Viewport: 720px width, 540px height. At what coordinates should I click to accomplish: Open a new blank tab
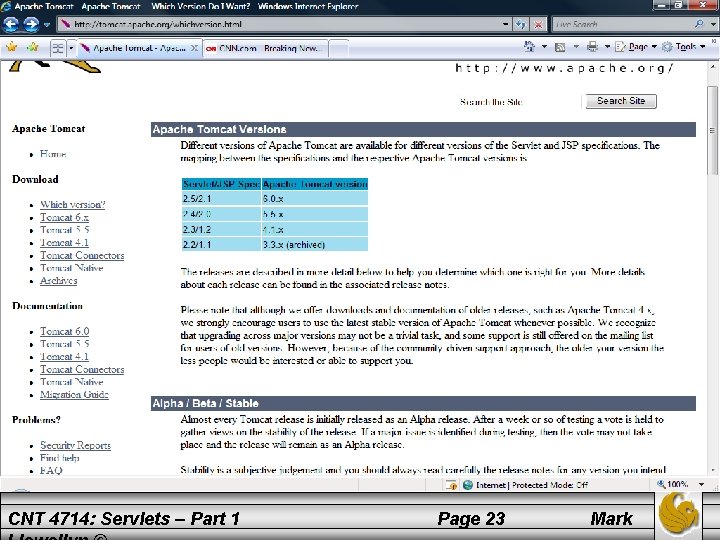point(338,49)
